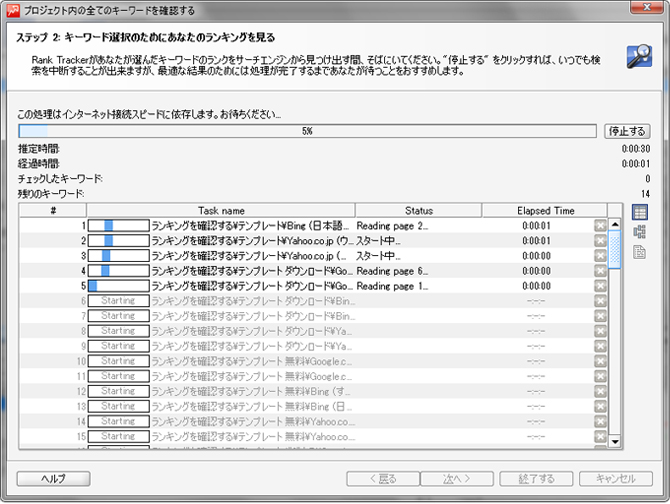The width and height of the screenshot is (670, 504).
Task: Select task 2 Yahoo.co.jp (ウ row name
Action: pos(252,241)
